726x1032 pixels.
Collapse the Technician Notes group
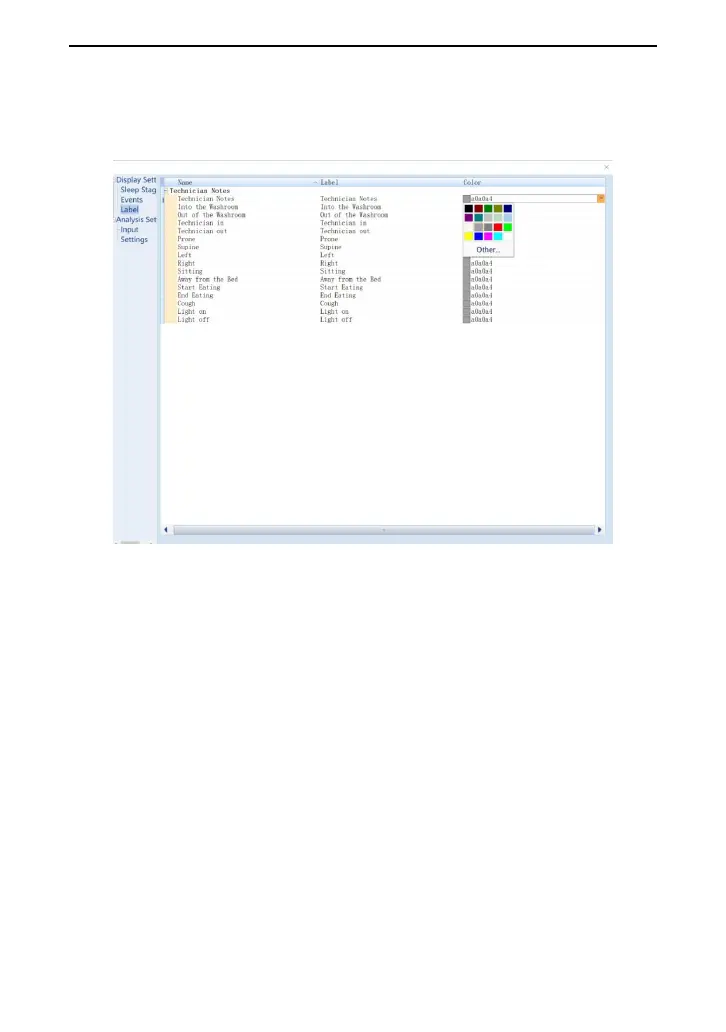[165, 191]
